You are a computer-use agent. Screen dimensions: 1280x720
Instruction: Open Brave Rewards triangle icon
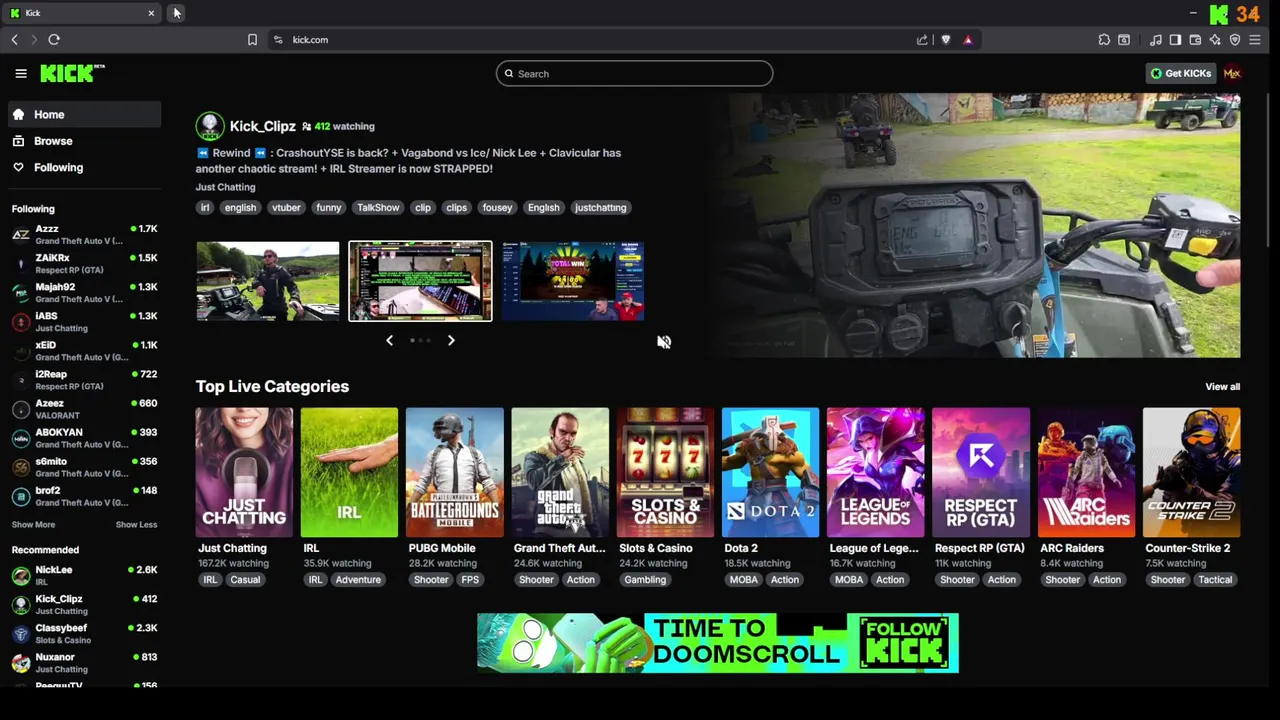tap(968, 40)
